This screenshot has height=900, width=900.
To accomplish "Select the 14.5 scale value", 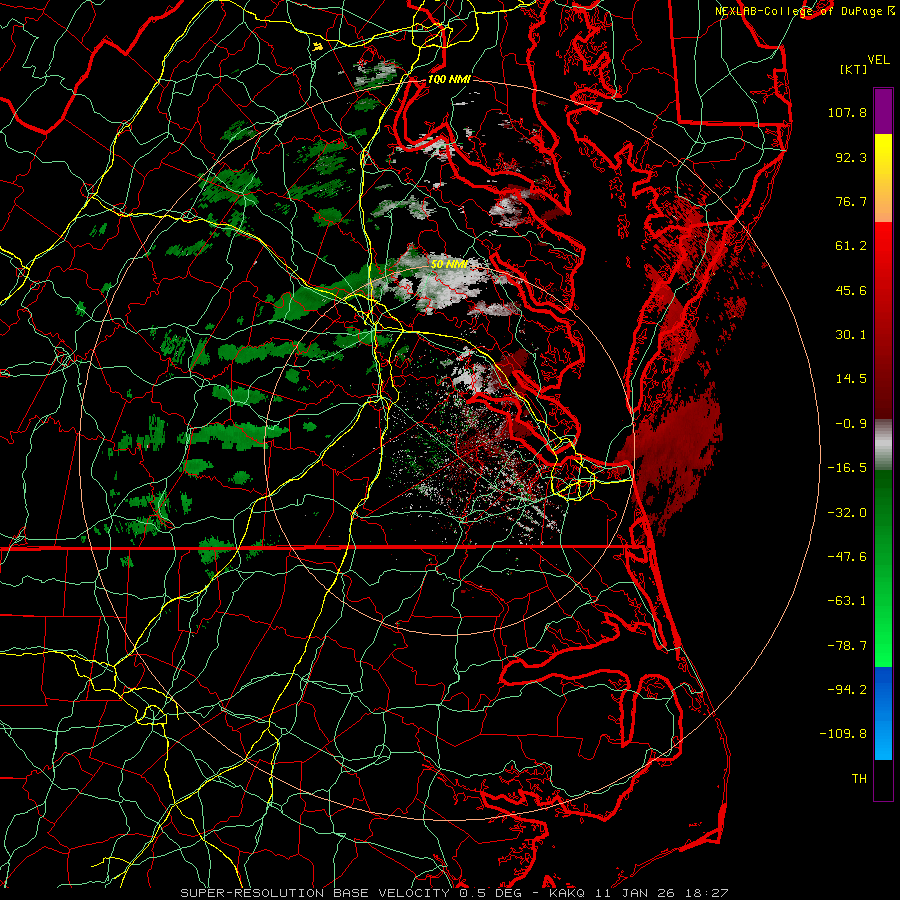I will pos(851,379).
